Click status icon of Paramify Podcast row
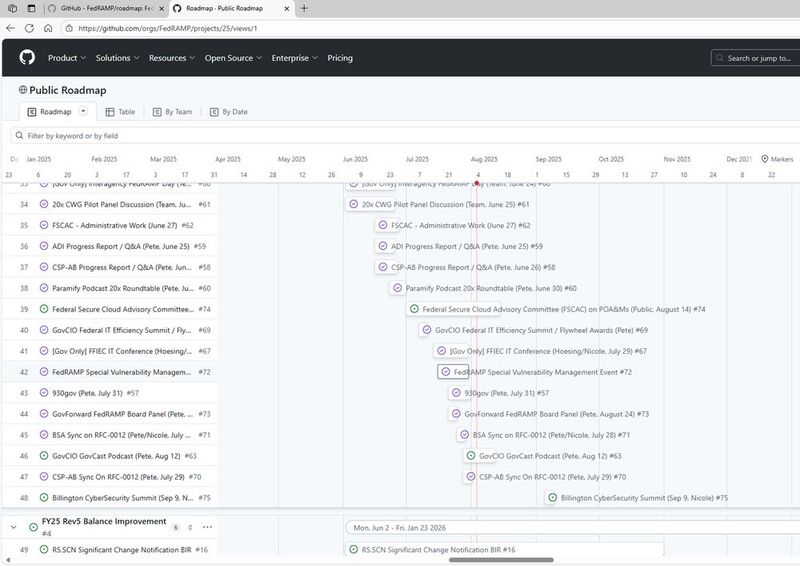The height and width of the screenshot is (566, 800). pyautogui.click(x=44, y=288)
